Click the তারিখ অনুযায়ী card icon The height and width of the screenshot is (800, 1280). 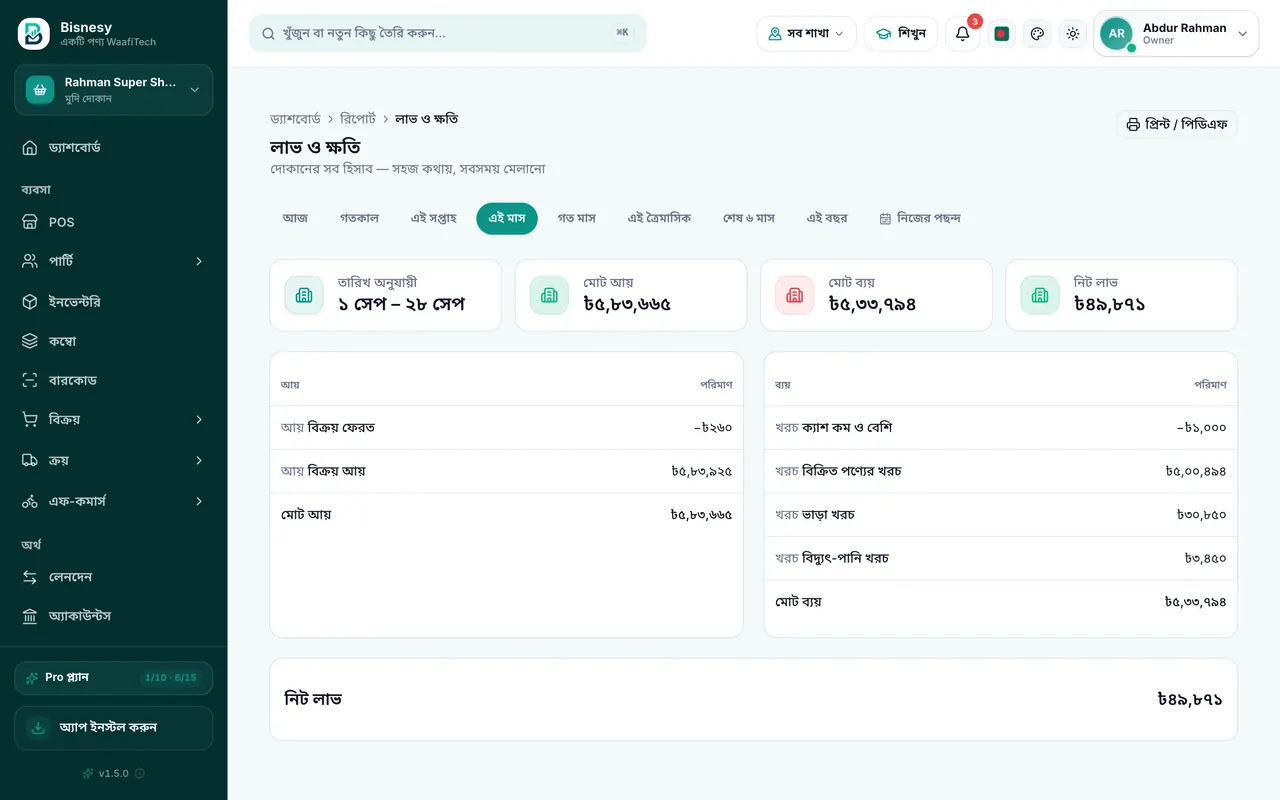tap(304, 295)
